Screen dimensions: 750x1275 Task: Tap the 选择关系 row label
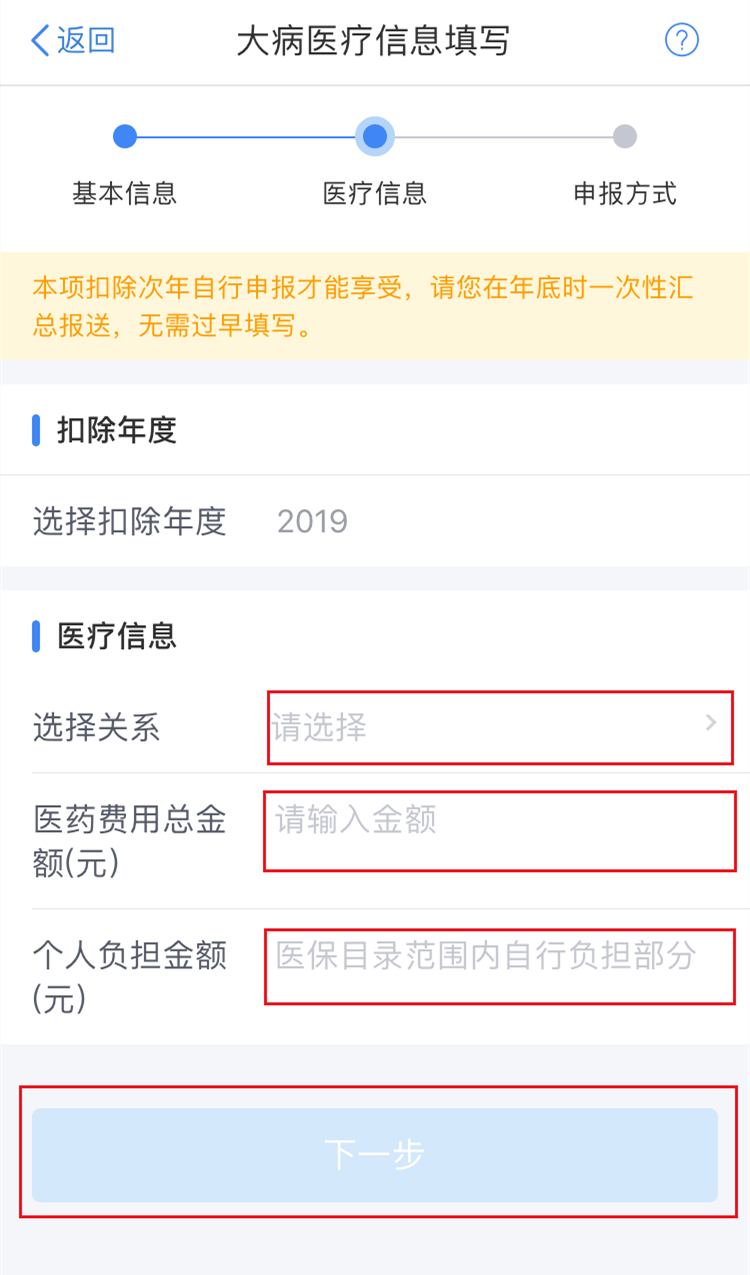96,727
